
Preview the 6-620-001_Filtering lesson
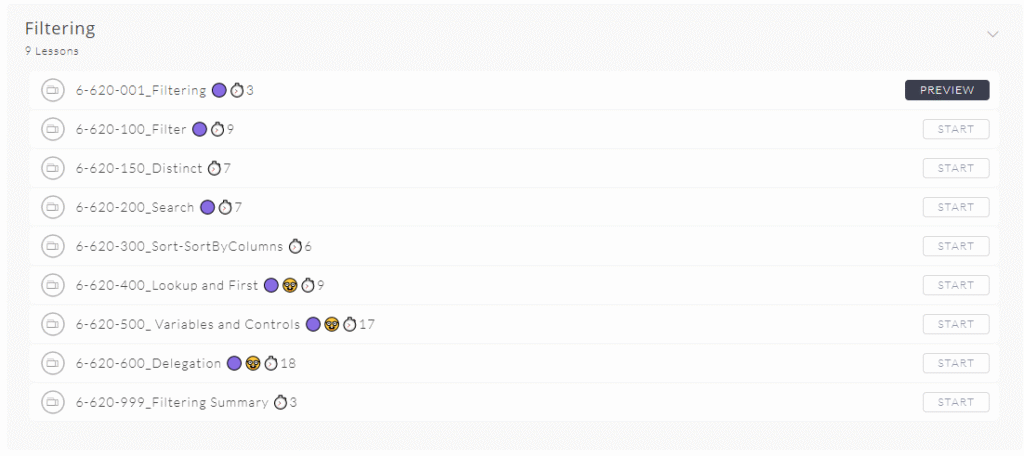[947, 90]
